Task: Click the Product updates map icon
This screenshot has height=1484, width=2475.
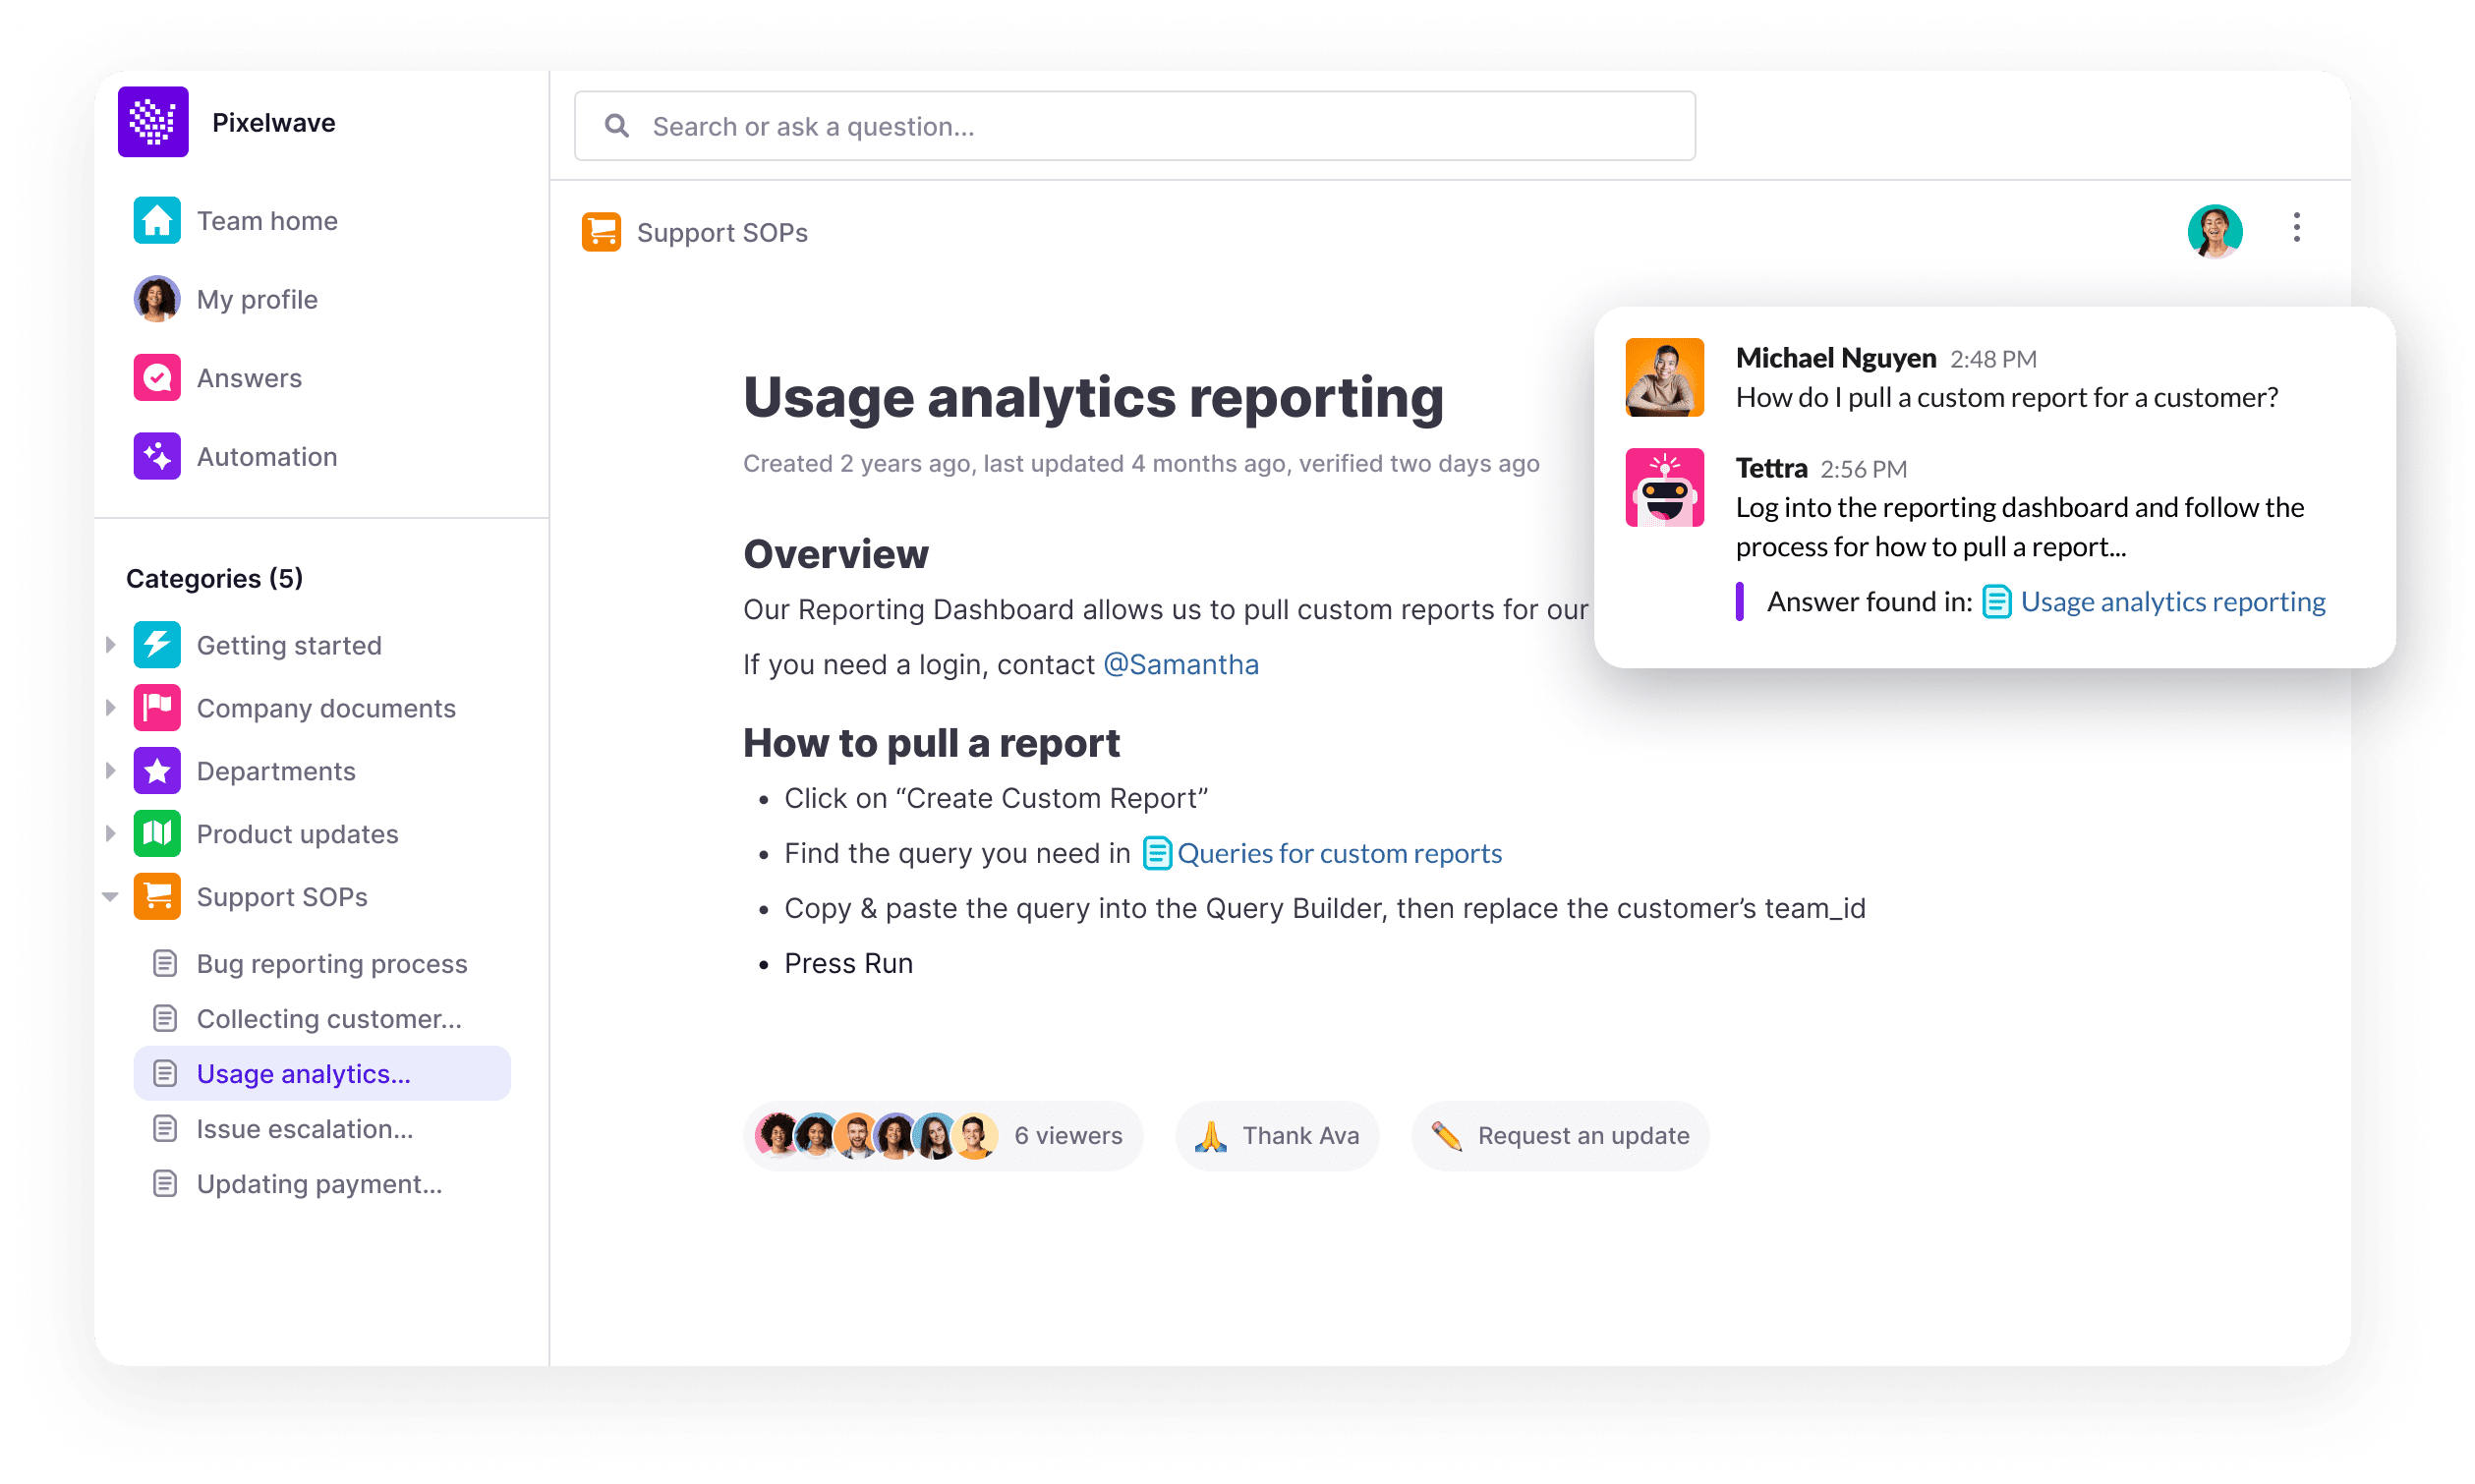Action: pyautogui.click(x=157, y=833)
